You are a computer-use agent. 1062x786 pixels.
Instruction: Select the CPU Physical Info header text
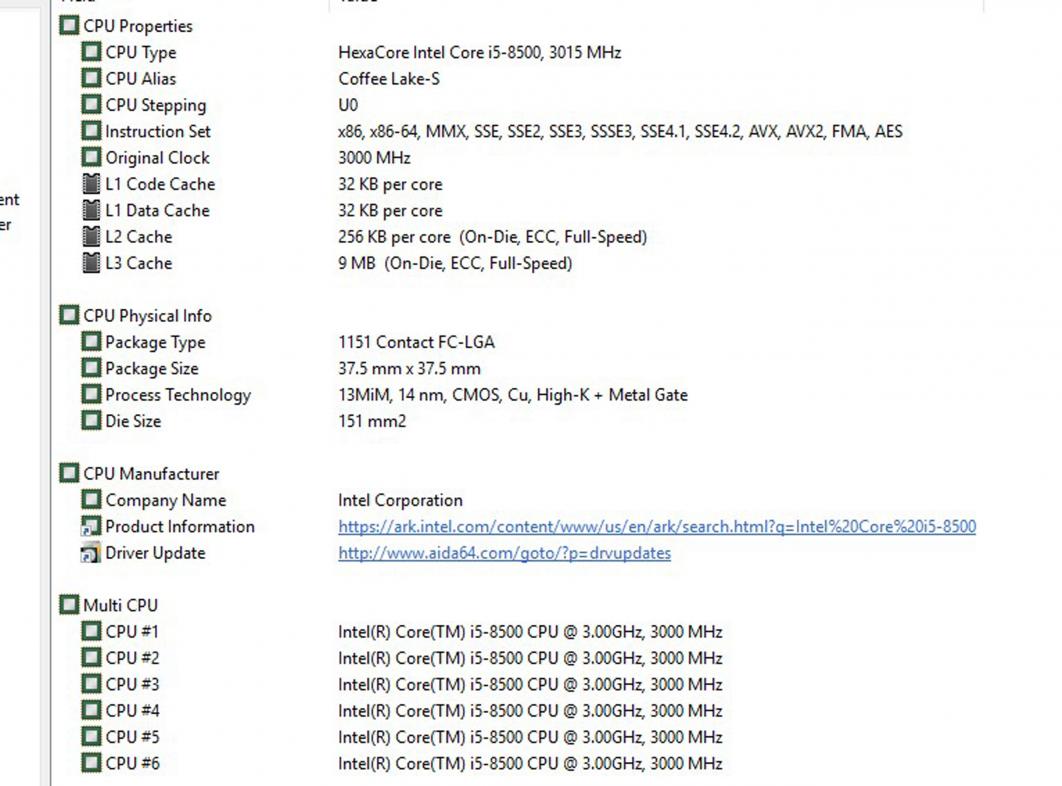coord(148,316)
